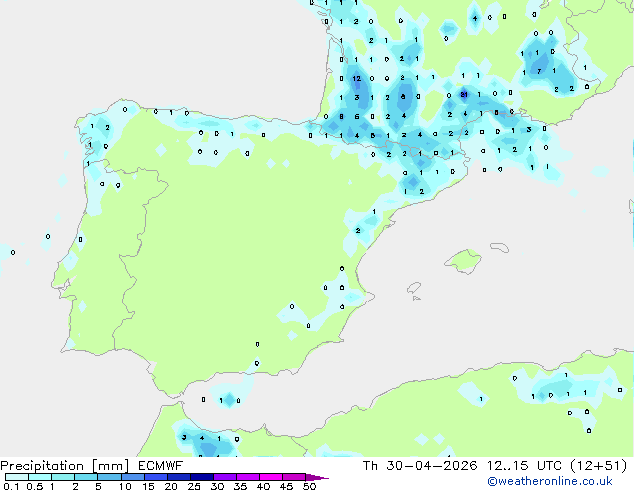Click the '15' legend scale label
Image resolution: width=634 pixels, height=490 pixels.
coord(148,486)
